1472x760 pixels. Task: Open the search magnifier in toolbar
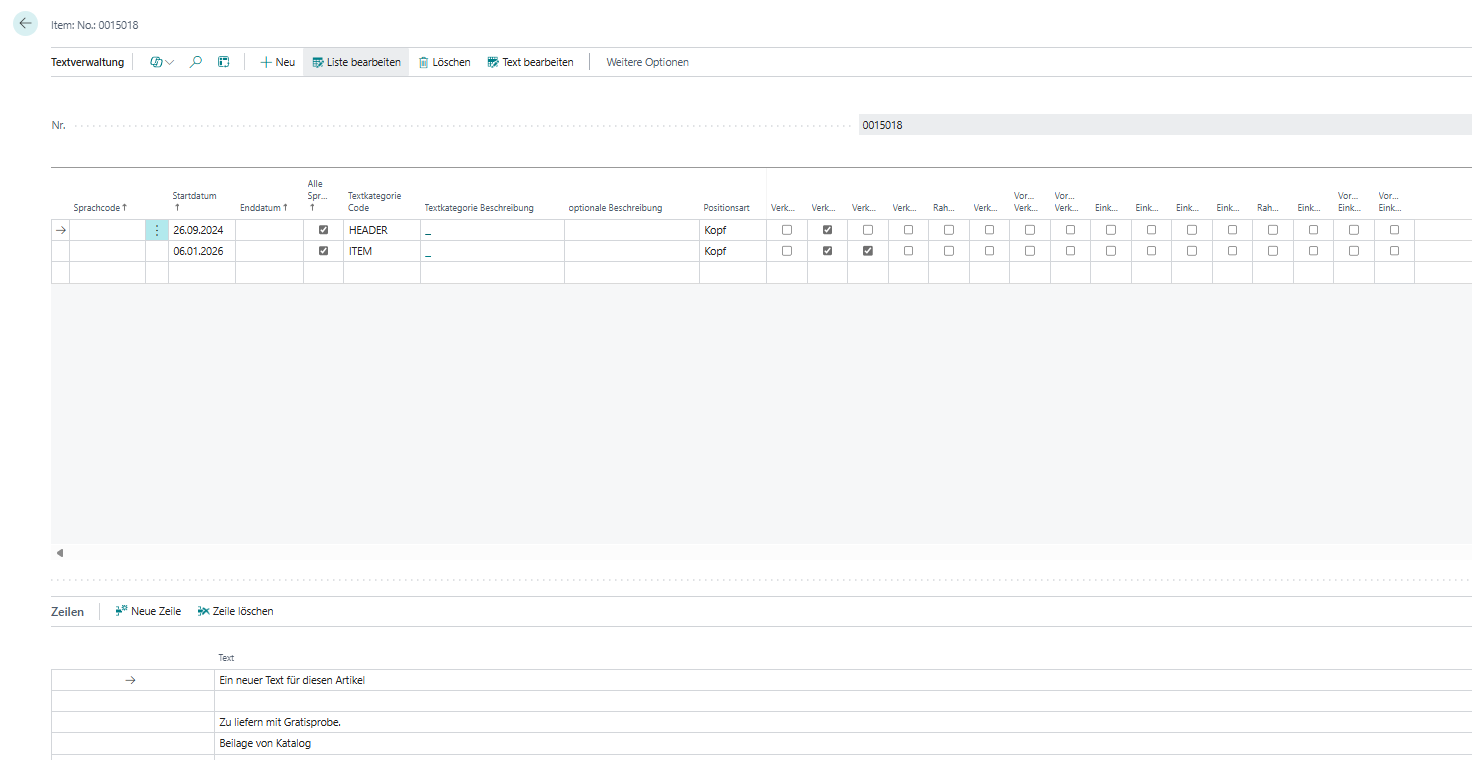coord(196,62)
